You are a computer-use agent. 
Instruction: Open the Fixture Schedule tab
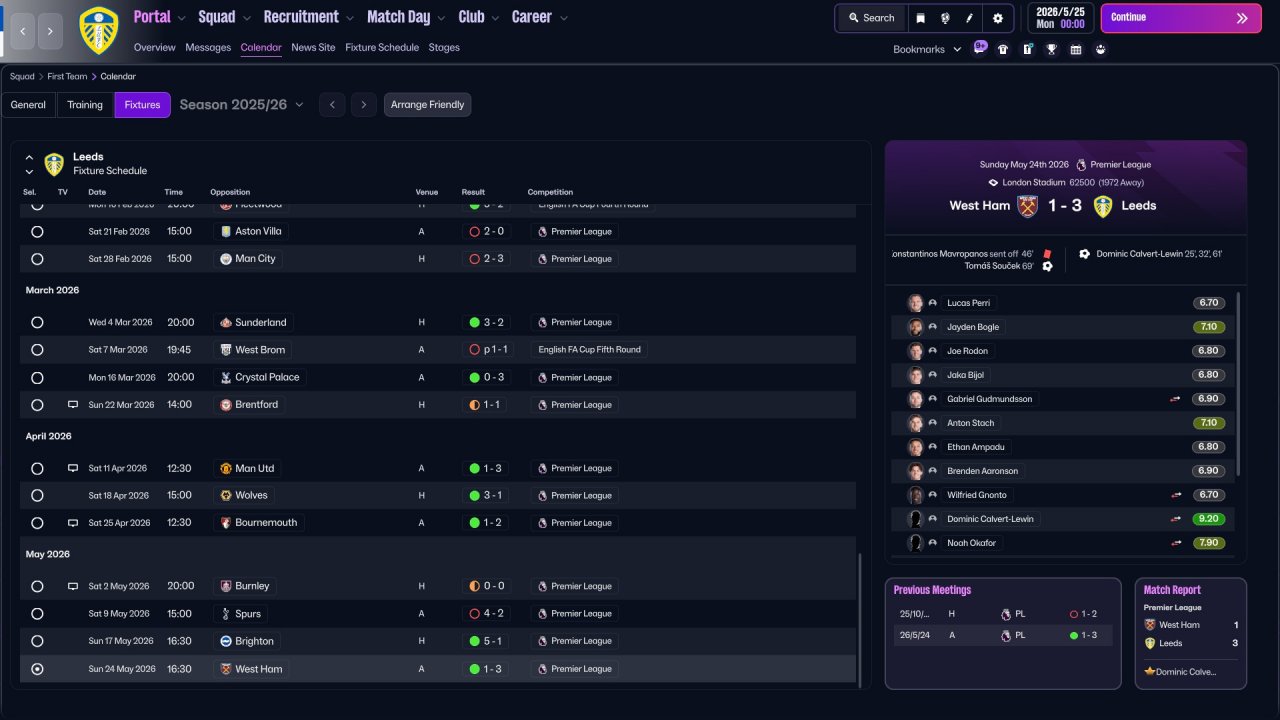[382, 48]
